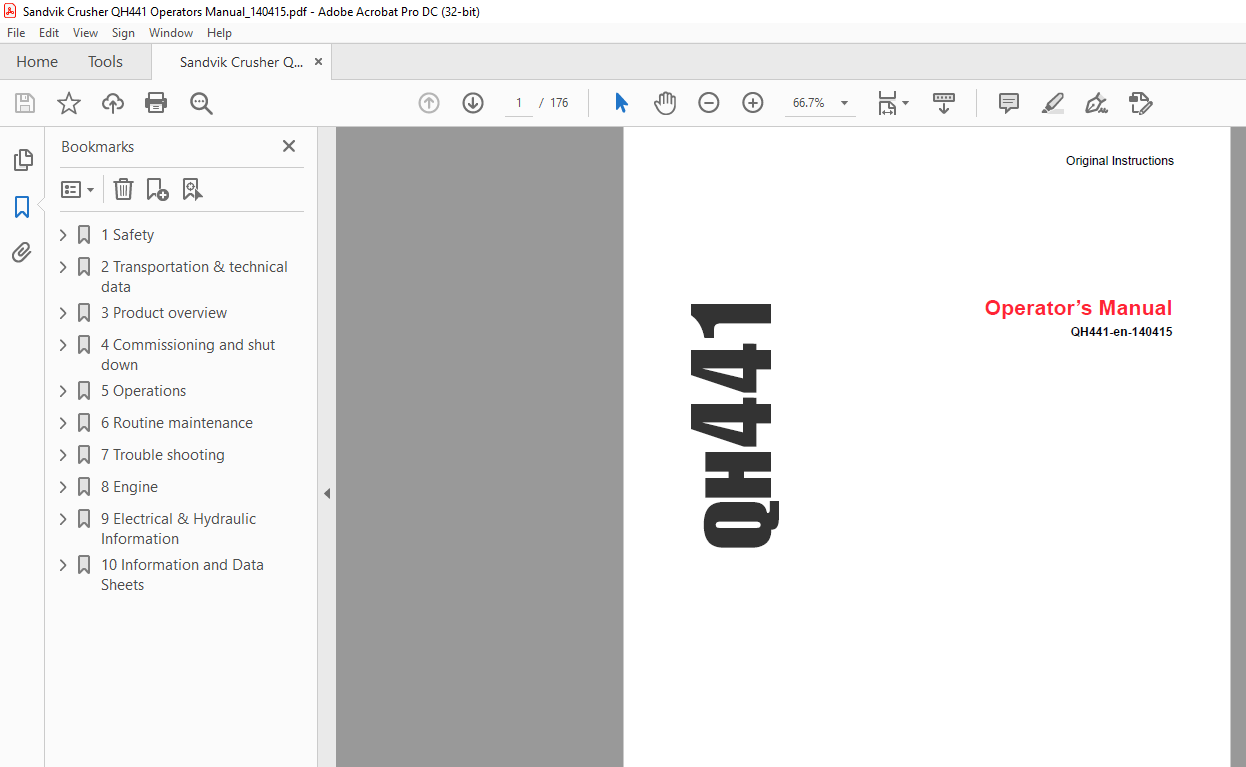
Task: Expand 10 Information and Data Sheets bookmark
Action: (x=63, y=565)
